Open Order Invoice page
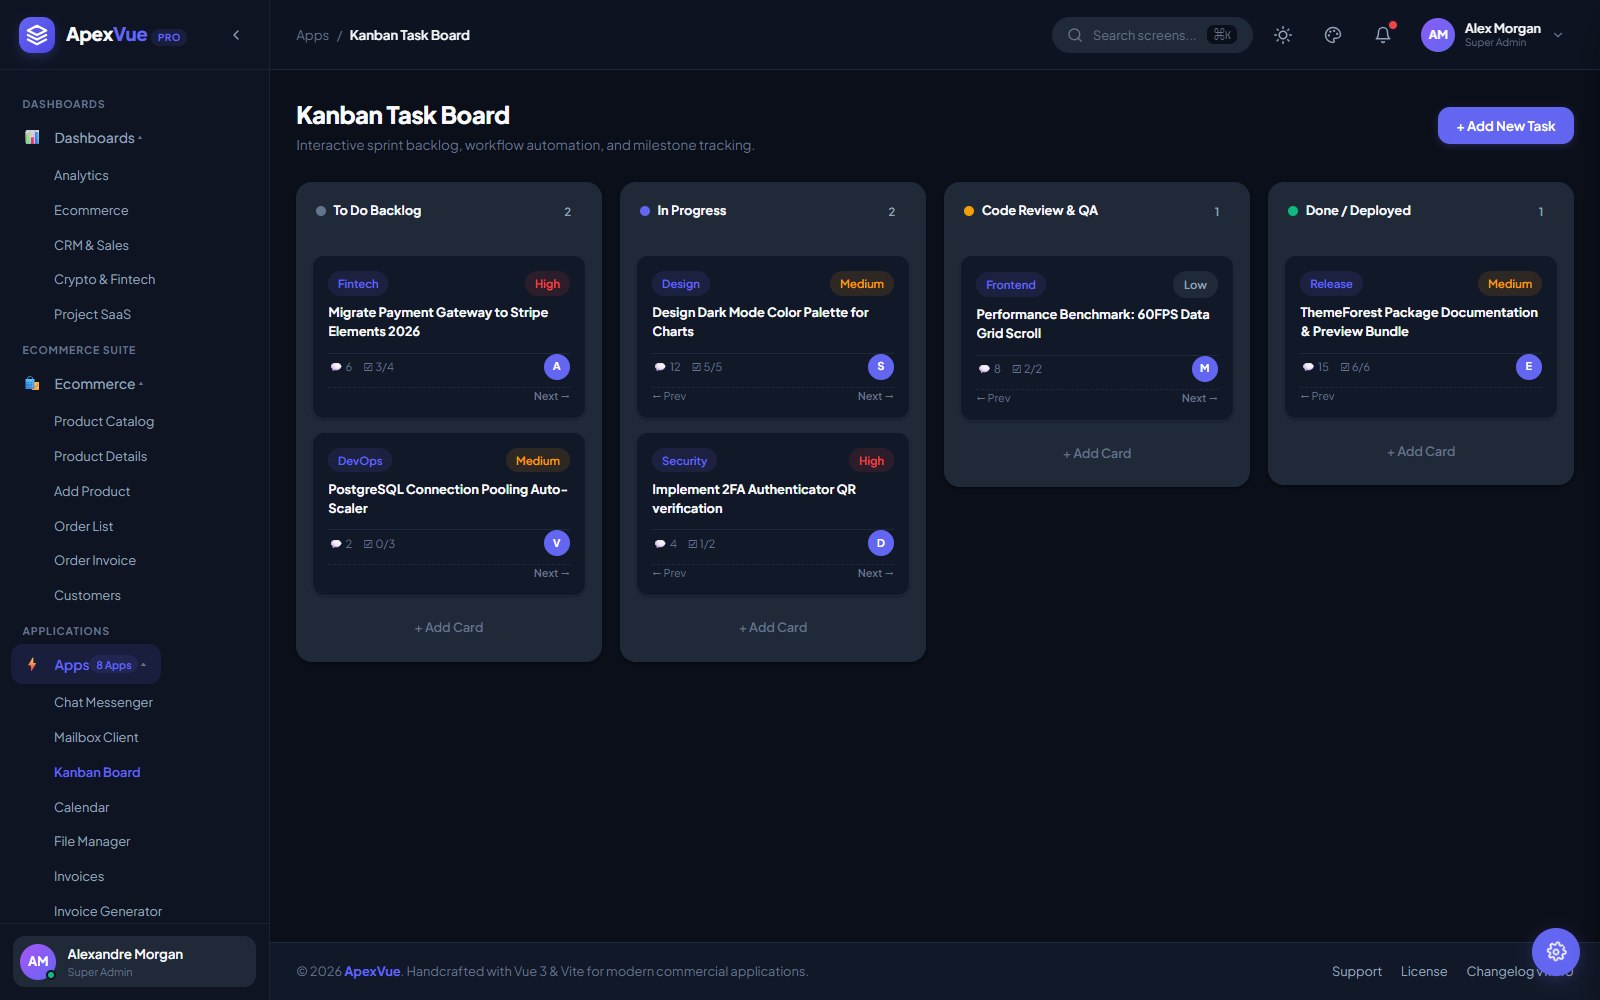The height and width of the screenshot is (1000, 1600). [95, 560]
